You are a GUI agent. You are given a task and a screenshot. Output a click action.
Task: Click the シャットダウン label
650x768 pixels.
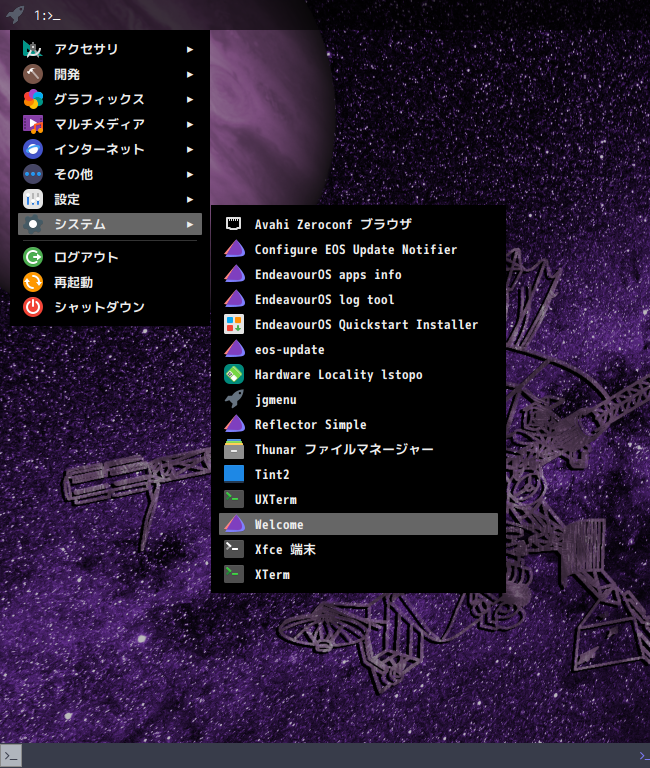pos(99,307)
